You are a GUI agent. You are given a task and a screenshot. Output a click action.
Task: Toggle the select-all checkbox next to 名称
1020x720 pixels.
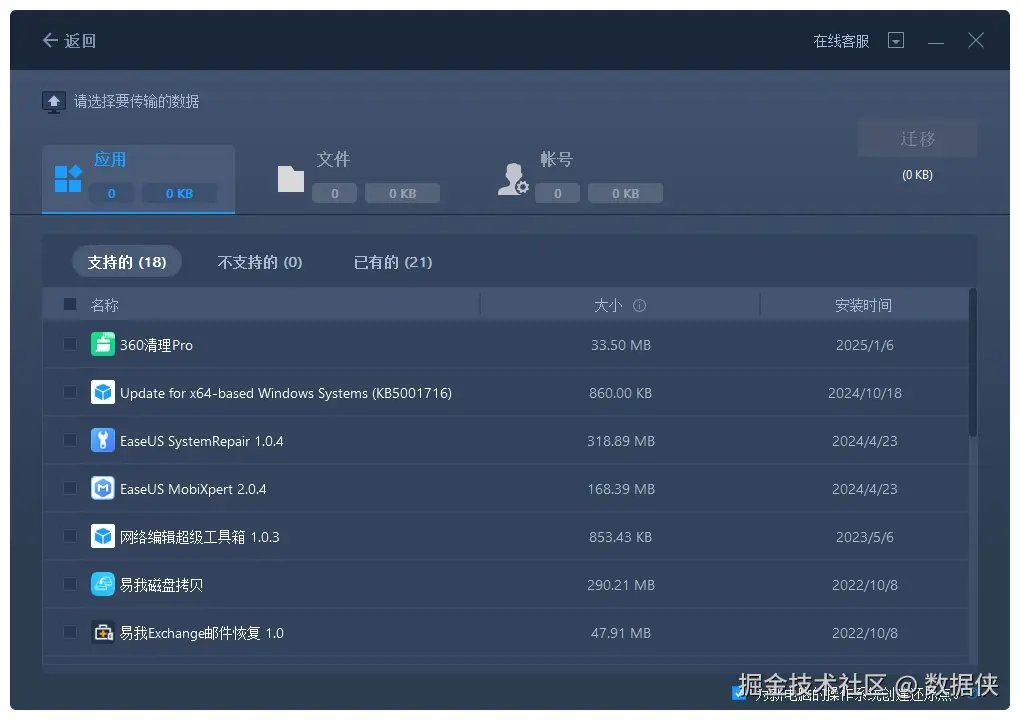[70, 304]
